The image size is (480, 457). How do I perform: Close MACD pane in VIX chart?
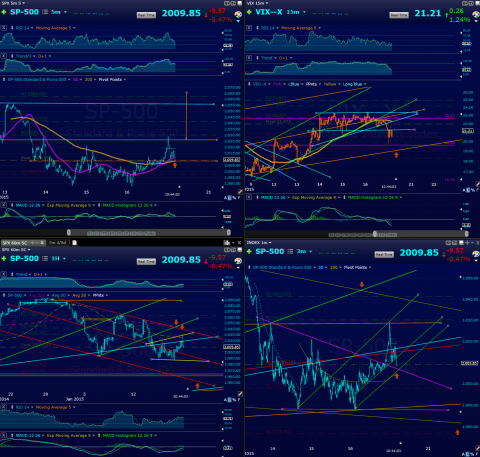(x=249, y=197)
